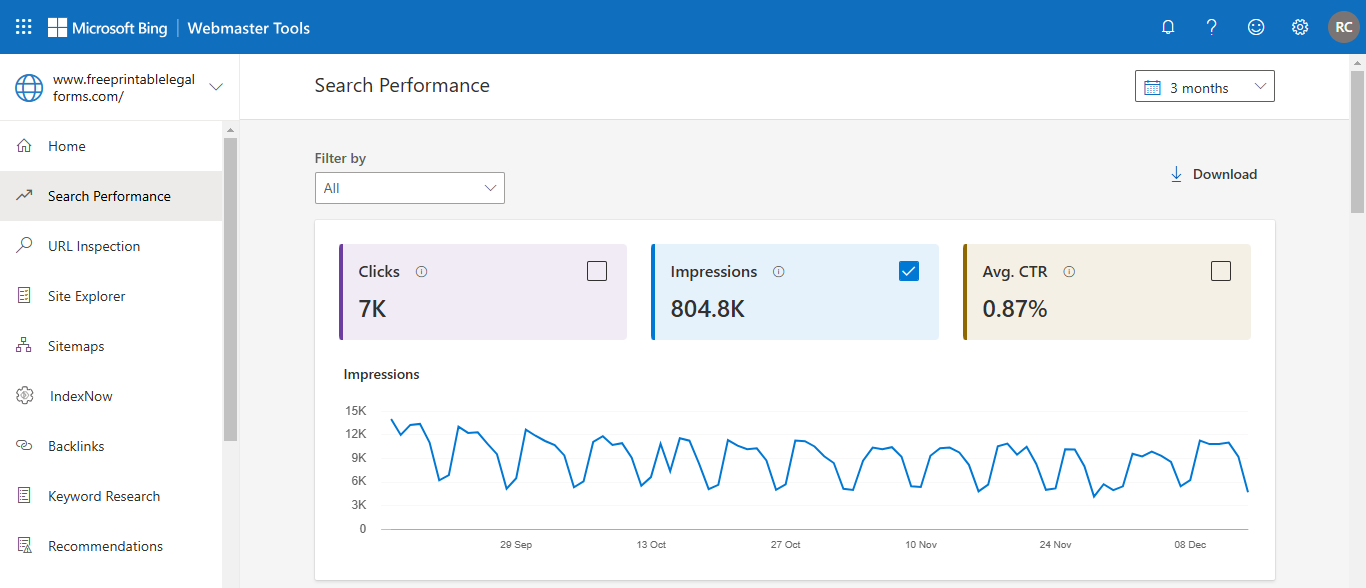Enable the Avg. CTR checkbox

[1221, 271]
